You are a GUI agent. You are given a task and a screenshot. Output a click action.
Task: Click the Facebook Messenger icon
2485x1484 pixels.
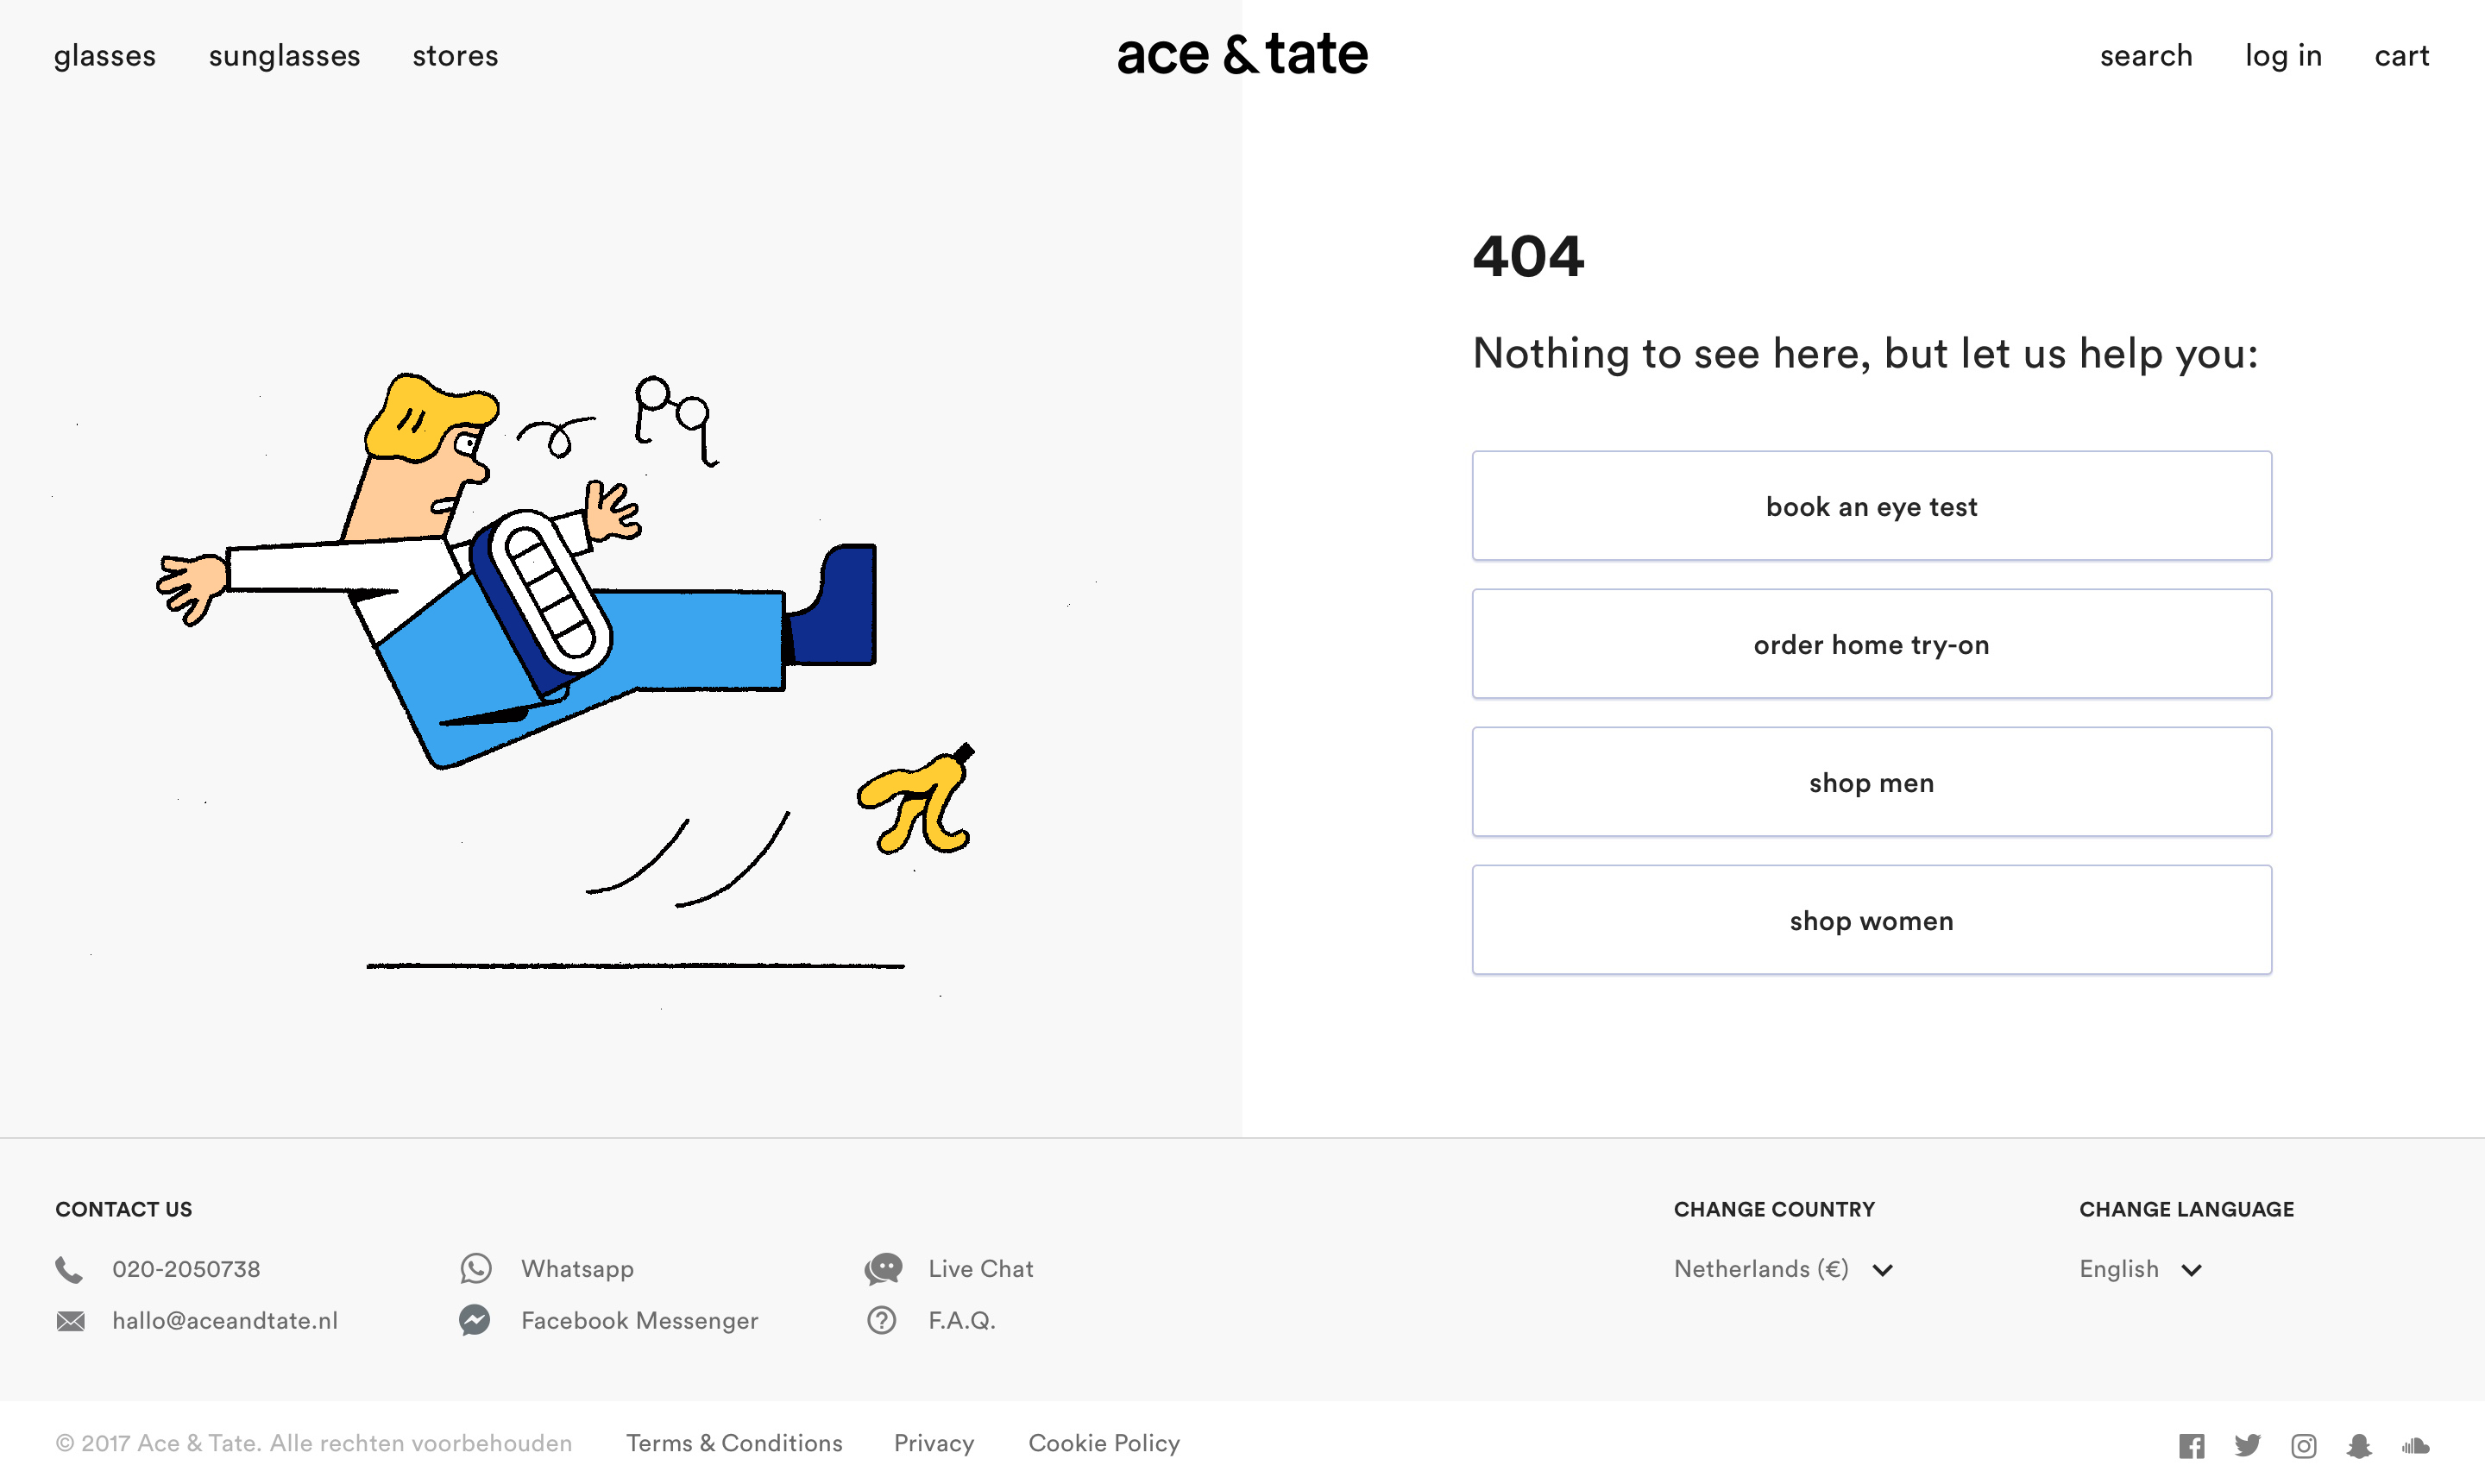pos(475,1321)
